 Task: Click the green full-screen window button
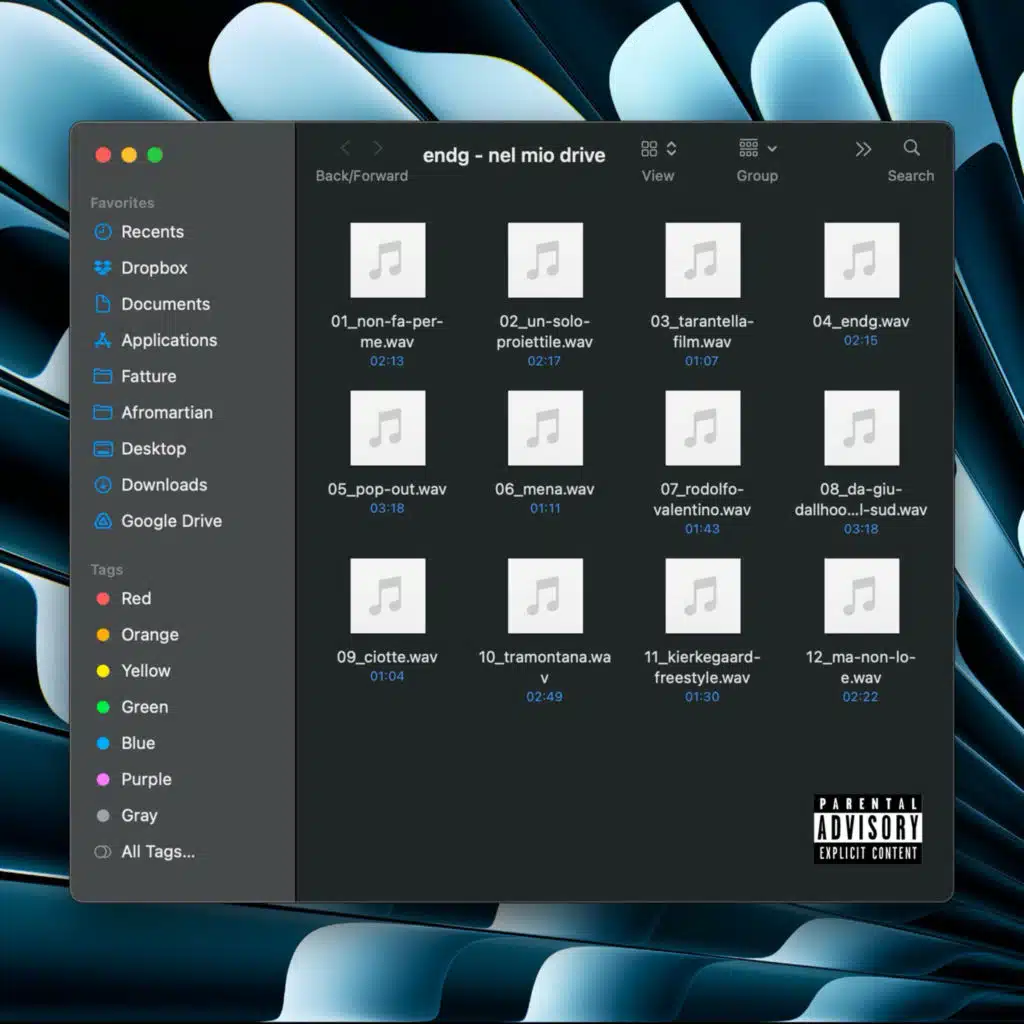155,155
